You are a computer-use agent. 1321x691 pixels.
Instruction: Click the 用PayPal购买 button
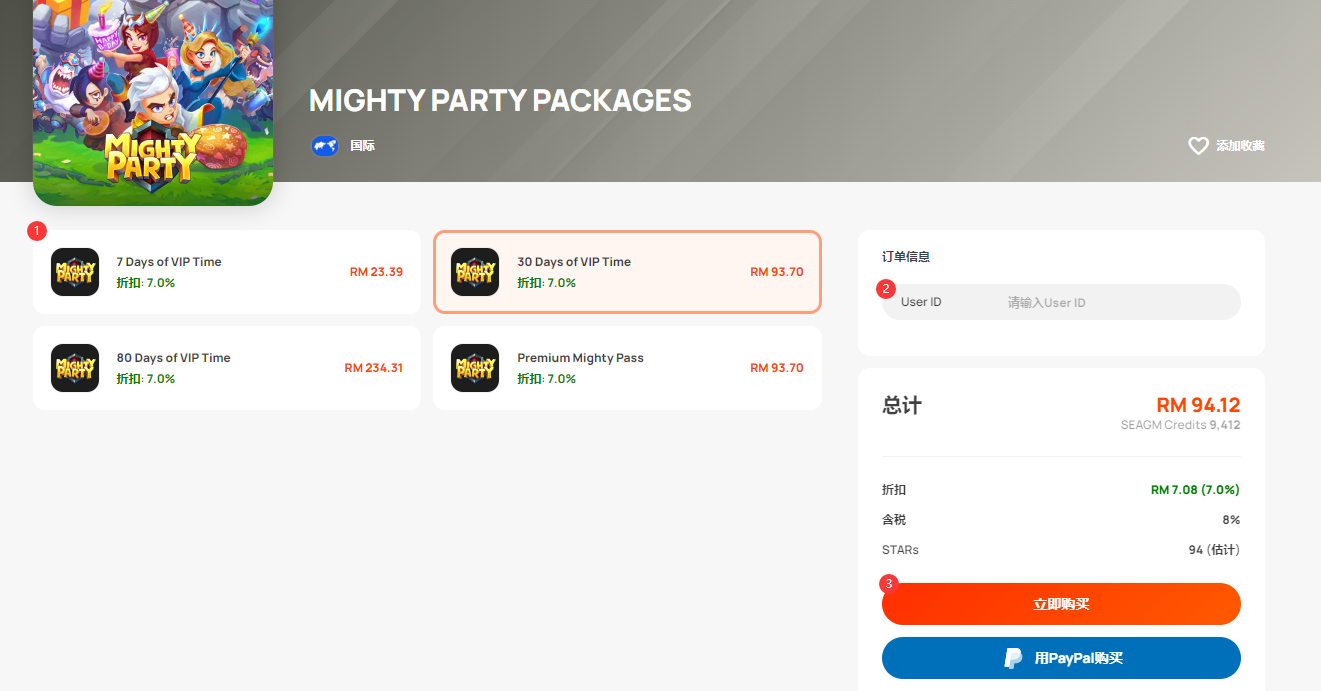[1061, 658]
